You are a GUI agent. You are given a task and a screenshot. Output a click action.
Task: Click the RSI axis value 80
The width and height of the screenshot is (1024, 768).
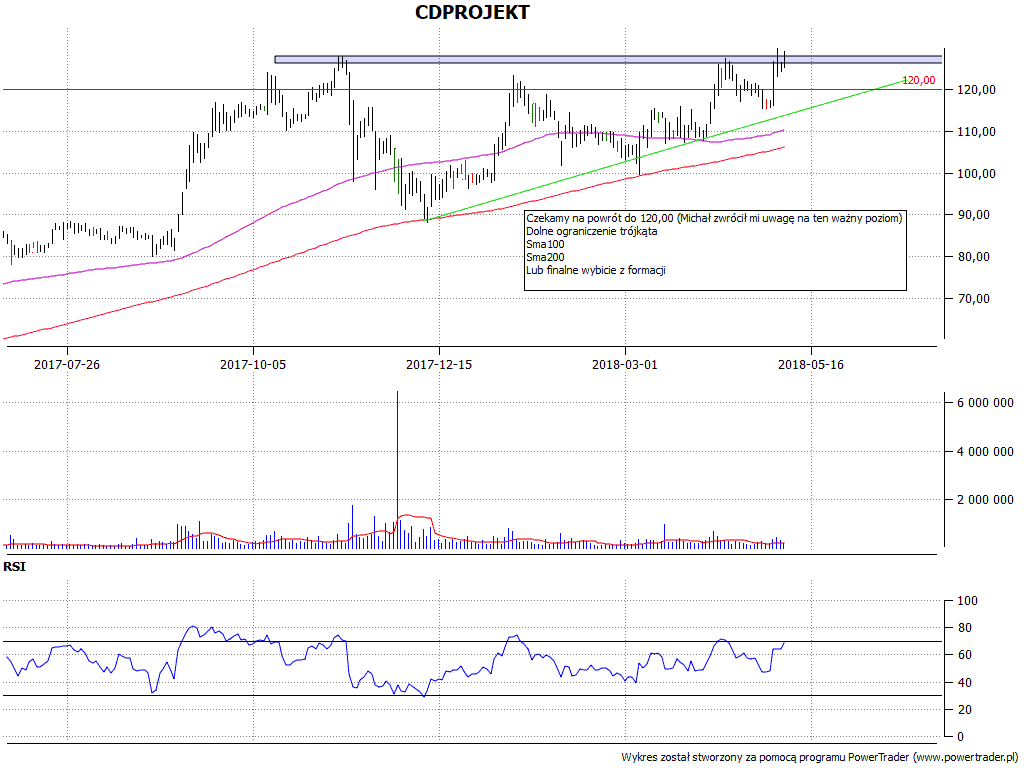pos(964,628)
